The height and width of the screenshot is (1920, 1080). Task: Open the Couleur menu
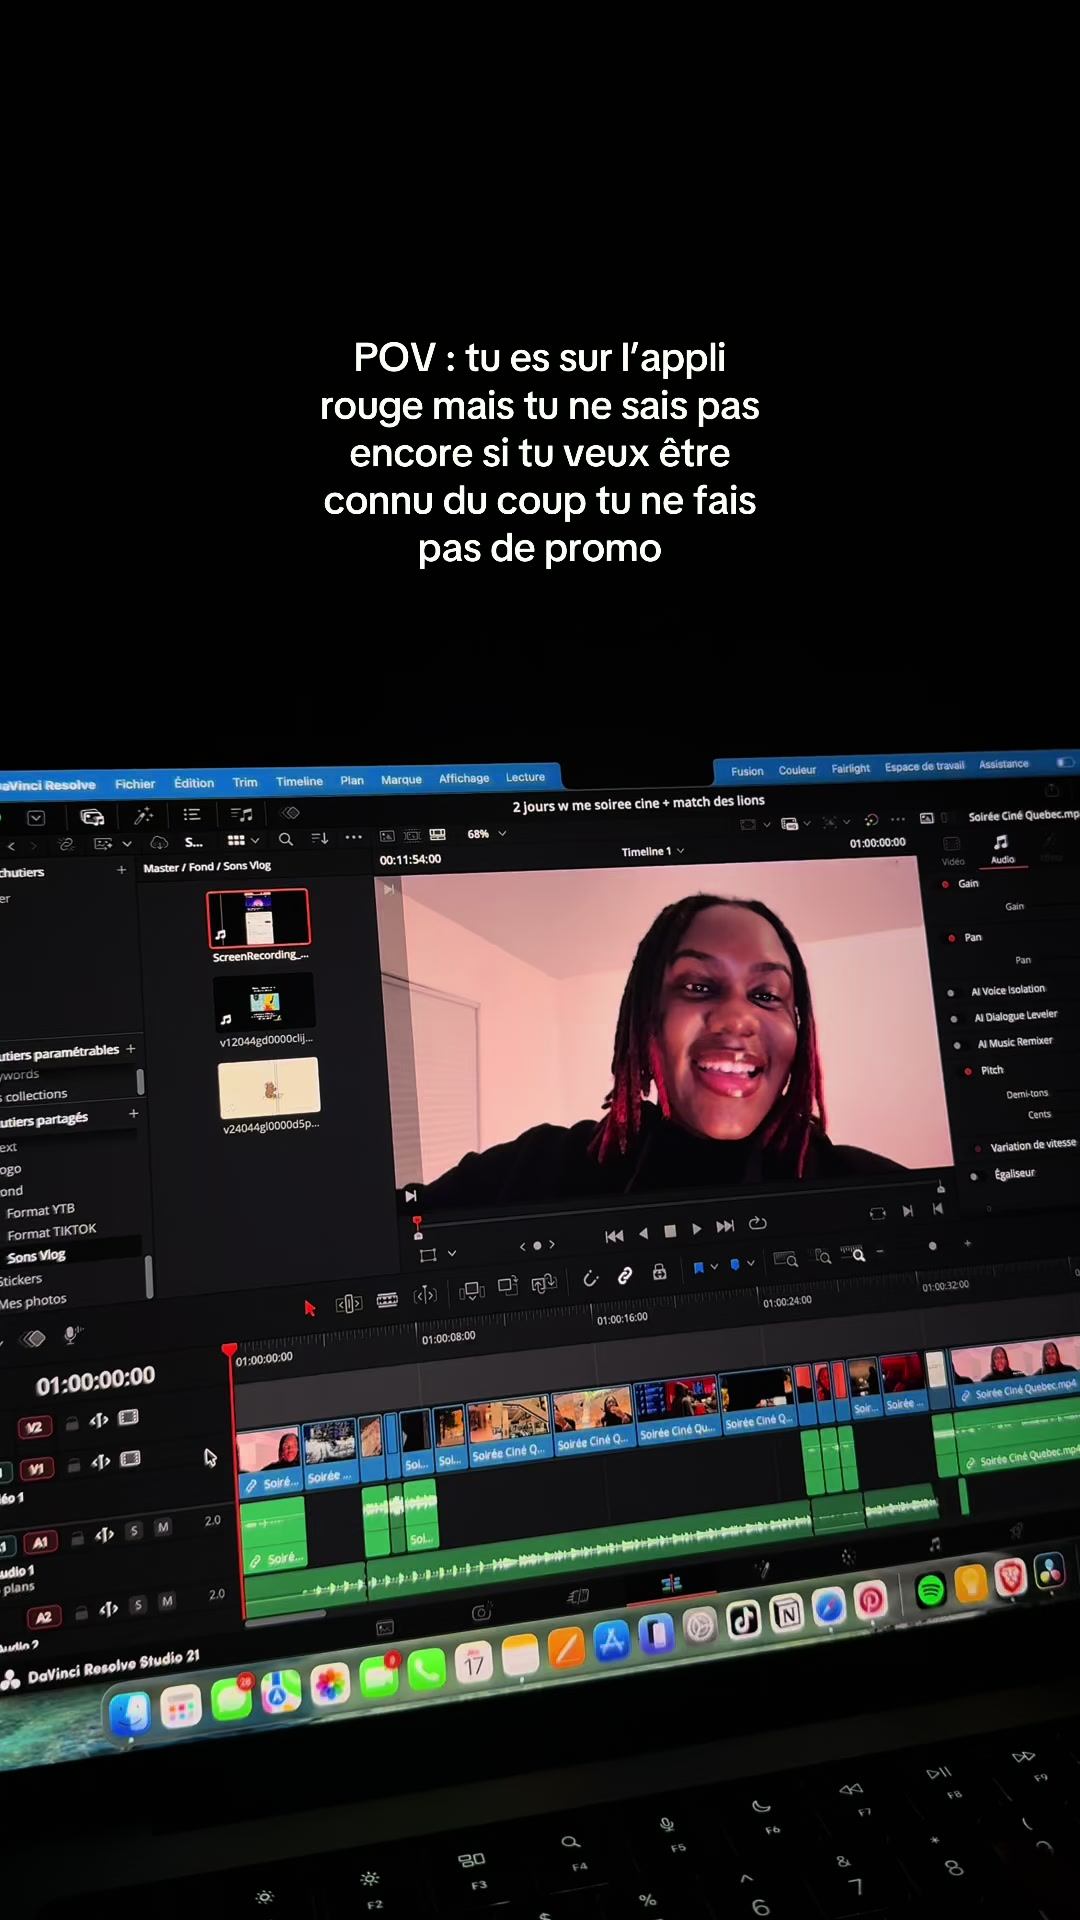point(797,770)
